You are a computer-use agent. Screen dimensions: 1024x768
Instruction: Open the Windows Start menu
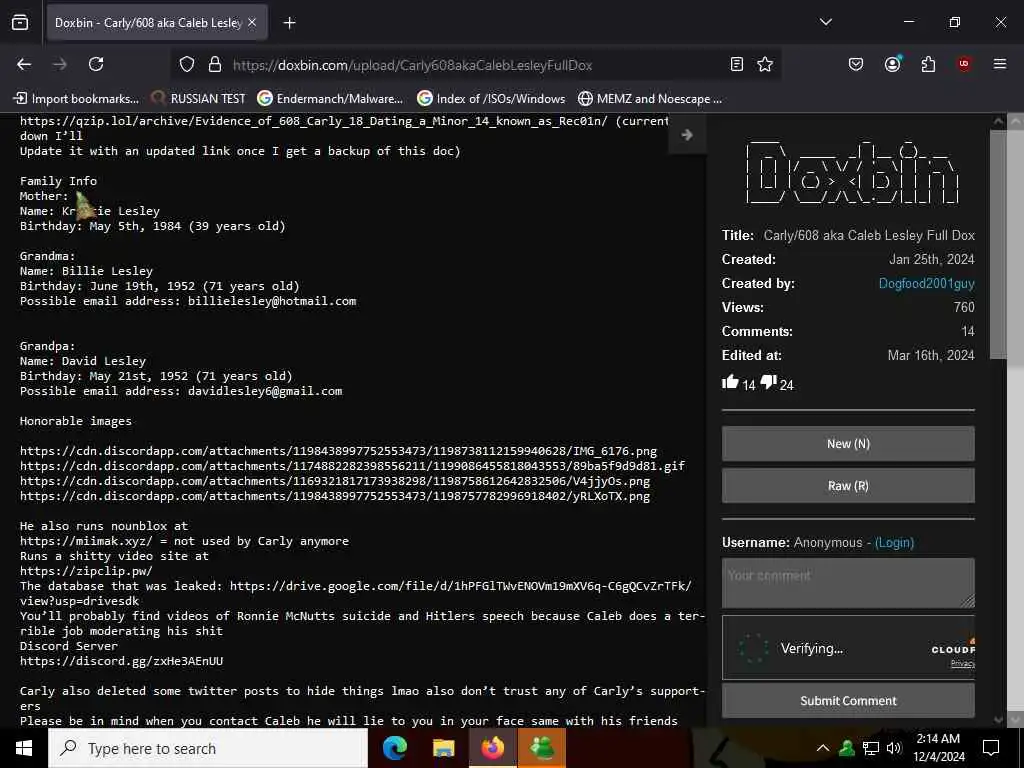[x=24, y=748]
